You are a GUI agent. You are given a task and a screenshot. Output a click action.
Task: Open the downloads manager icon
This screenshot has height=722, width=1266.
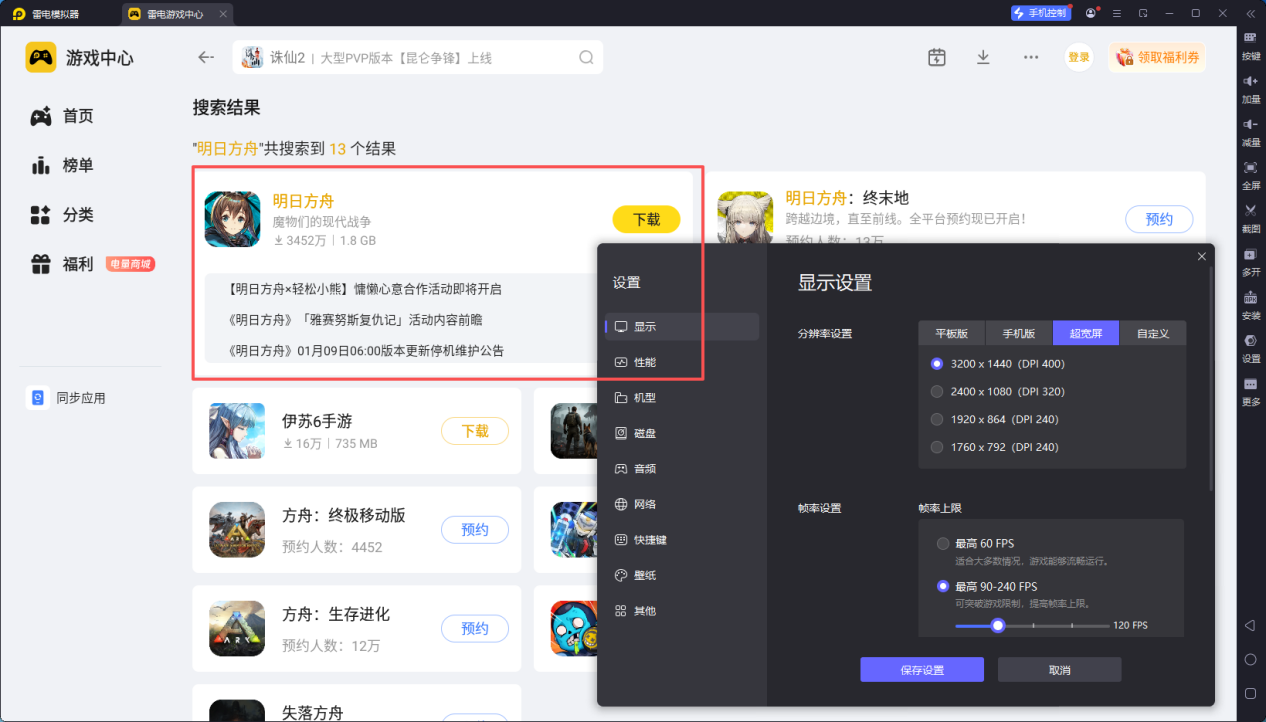983,57
